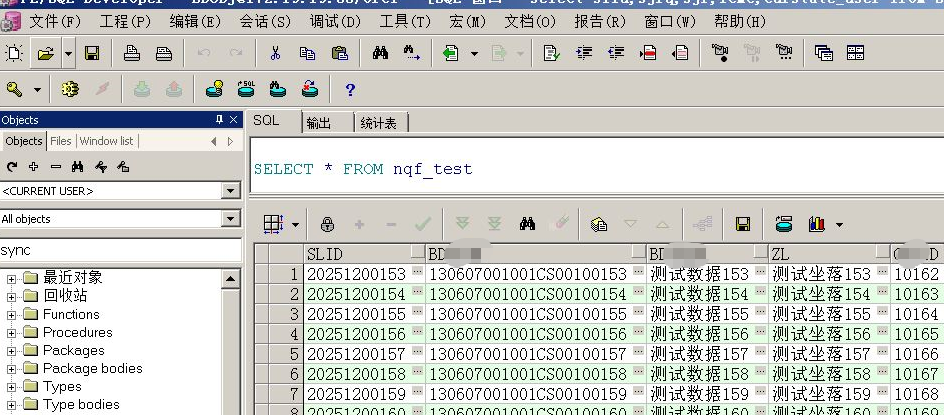
Task: Open the grid view mode dropdown arrow
Action: (296, 225)
